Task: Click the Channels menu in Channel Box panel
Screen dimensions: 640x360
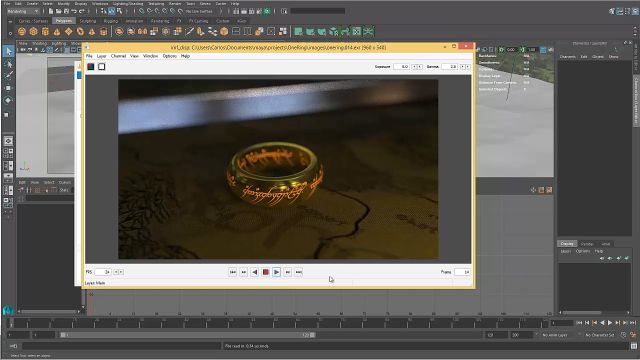Action: [x=567, y=57]
